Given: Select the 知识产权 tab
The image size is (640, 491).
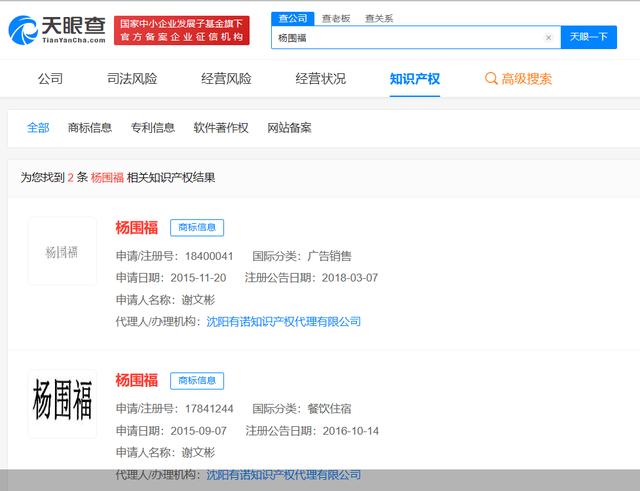Looking at the screenshot, I should pos(415,78).
